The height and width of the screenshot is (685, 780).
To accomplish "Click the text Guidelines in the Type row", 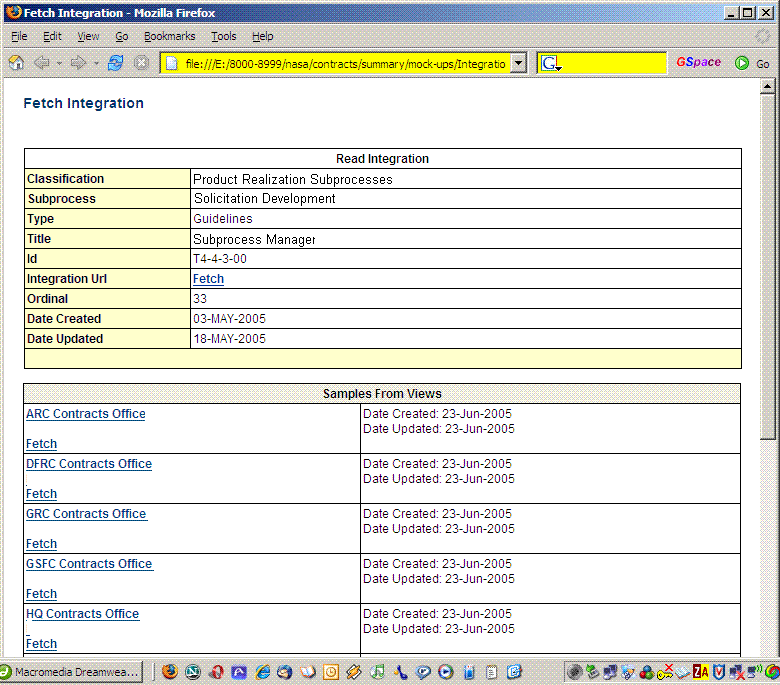I will tap(223, 219).
